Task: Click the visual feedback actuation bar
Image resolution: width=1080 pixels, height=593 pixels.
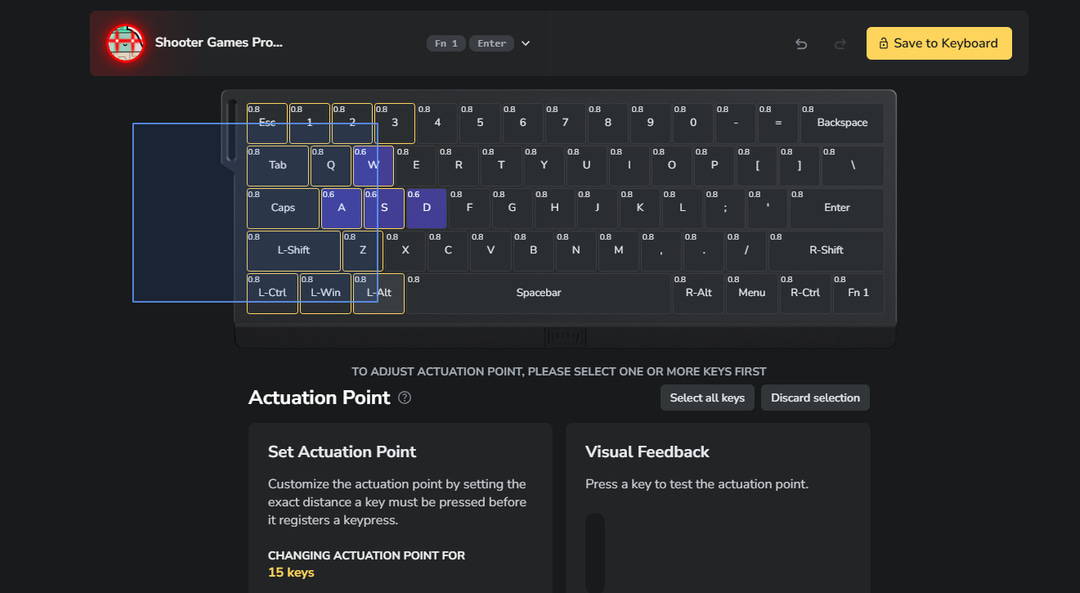Action: tap(595, 552)
